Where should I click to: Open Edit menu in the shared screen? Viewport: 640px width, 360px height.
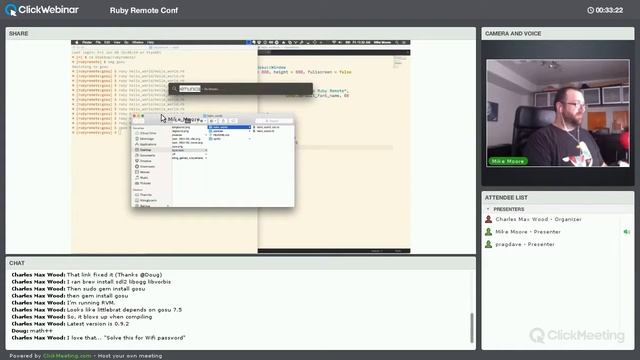[107, 42]
